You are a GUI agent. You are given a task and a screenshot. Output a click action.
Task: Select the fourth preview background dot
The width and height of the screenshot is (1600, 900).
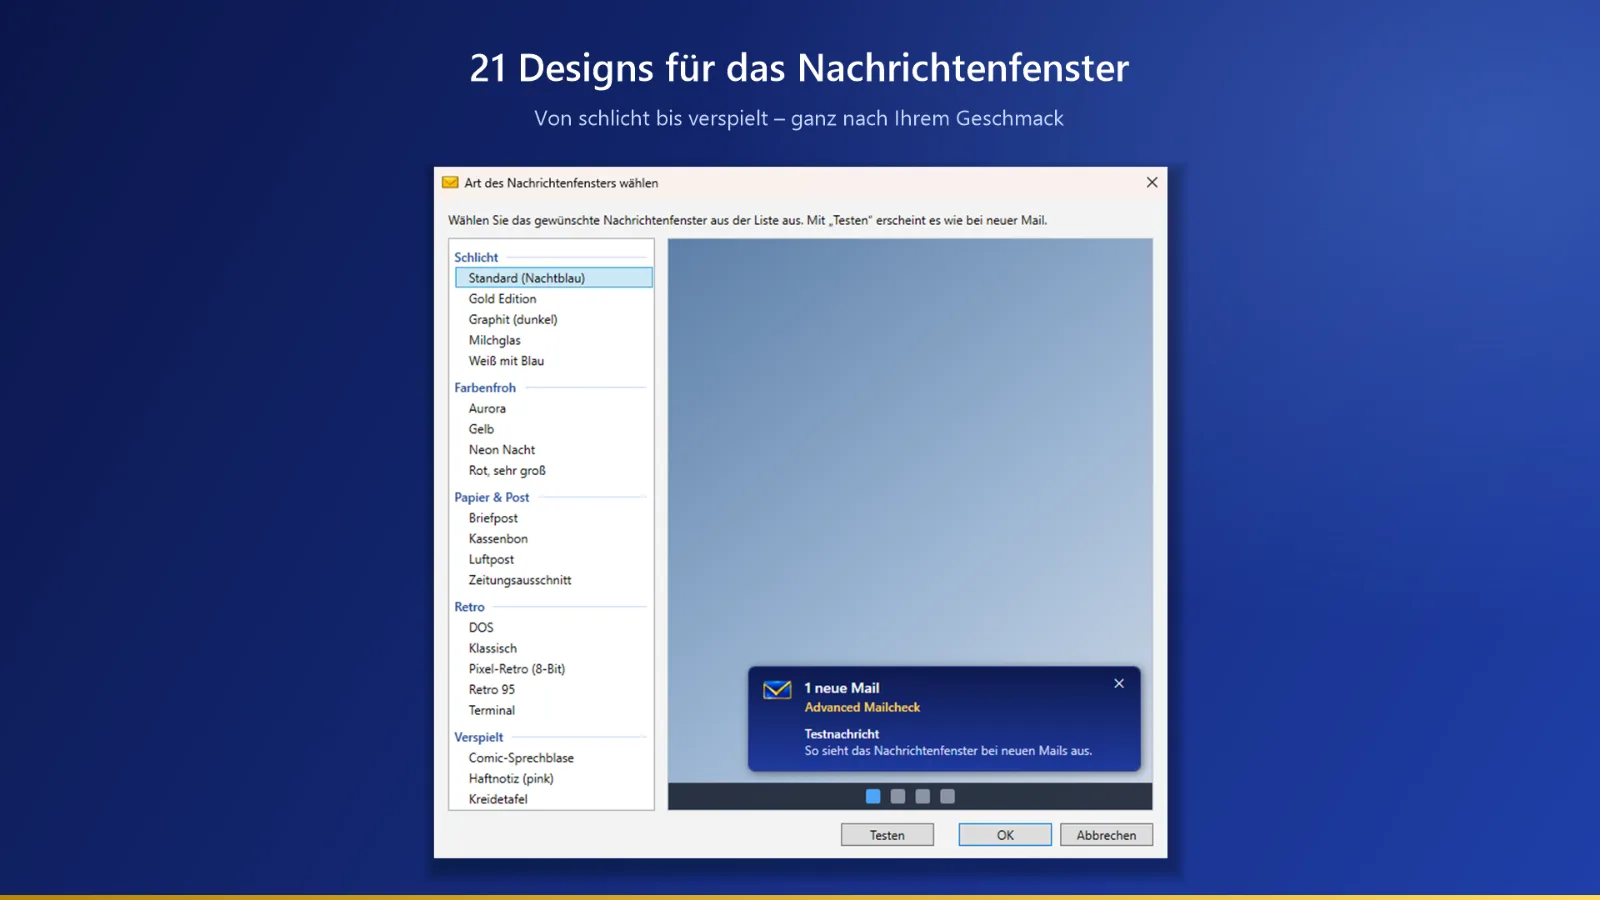pyautogui.click(x=948, y=796)
